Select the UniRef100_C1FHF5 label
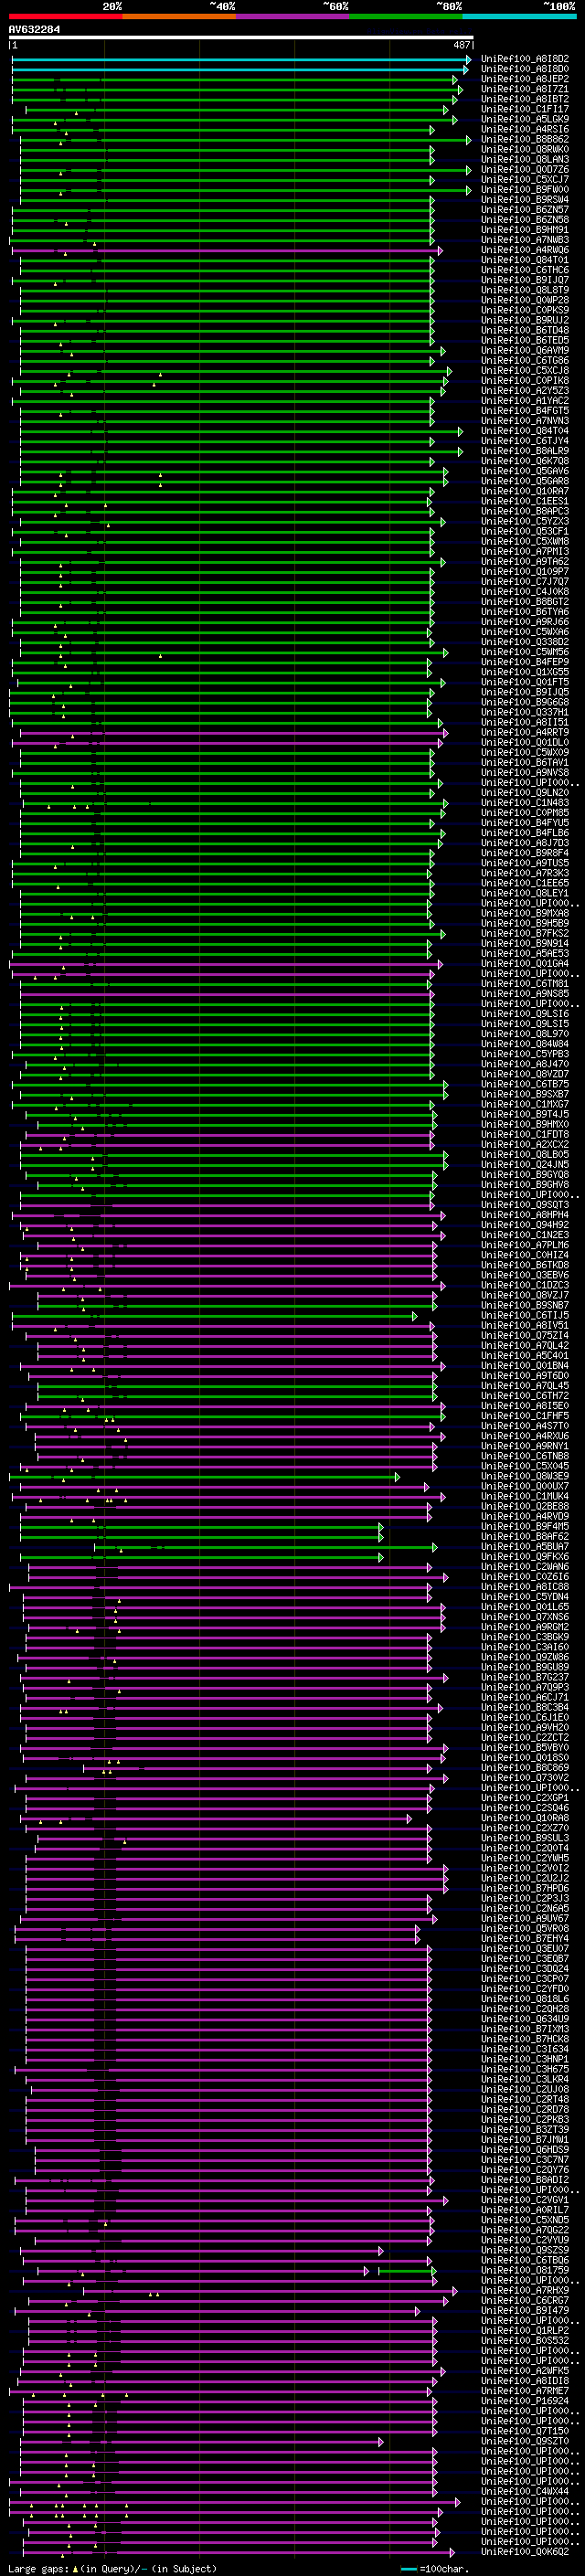 coord(525,1416)
